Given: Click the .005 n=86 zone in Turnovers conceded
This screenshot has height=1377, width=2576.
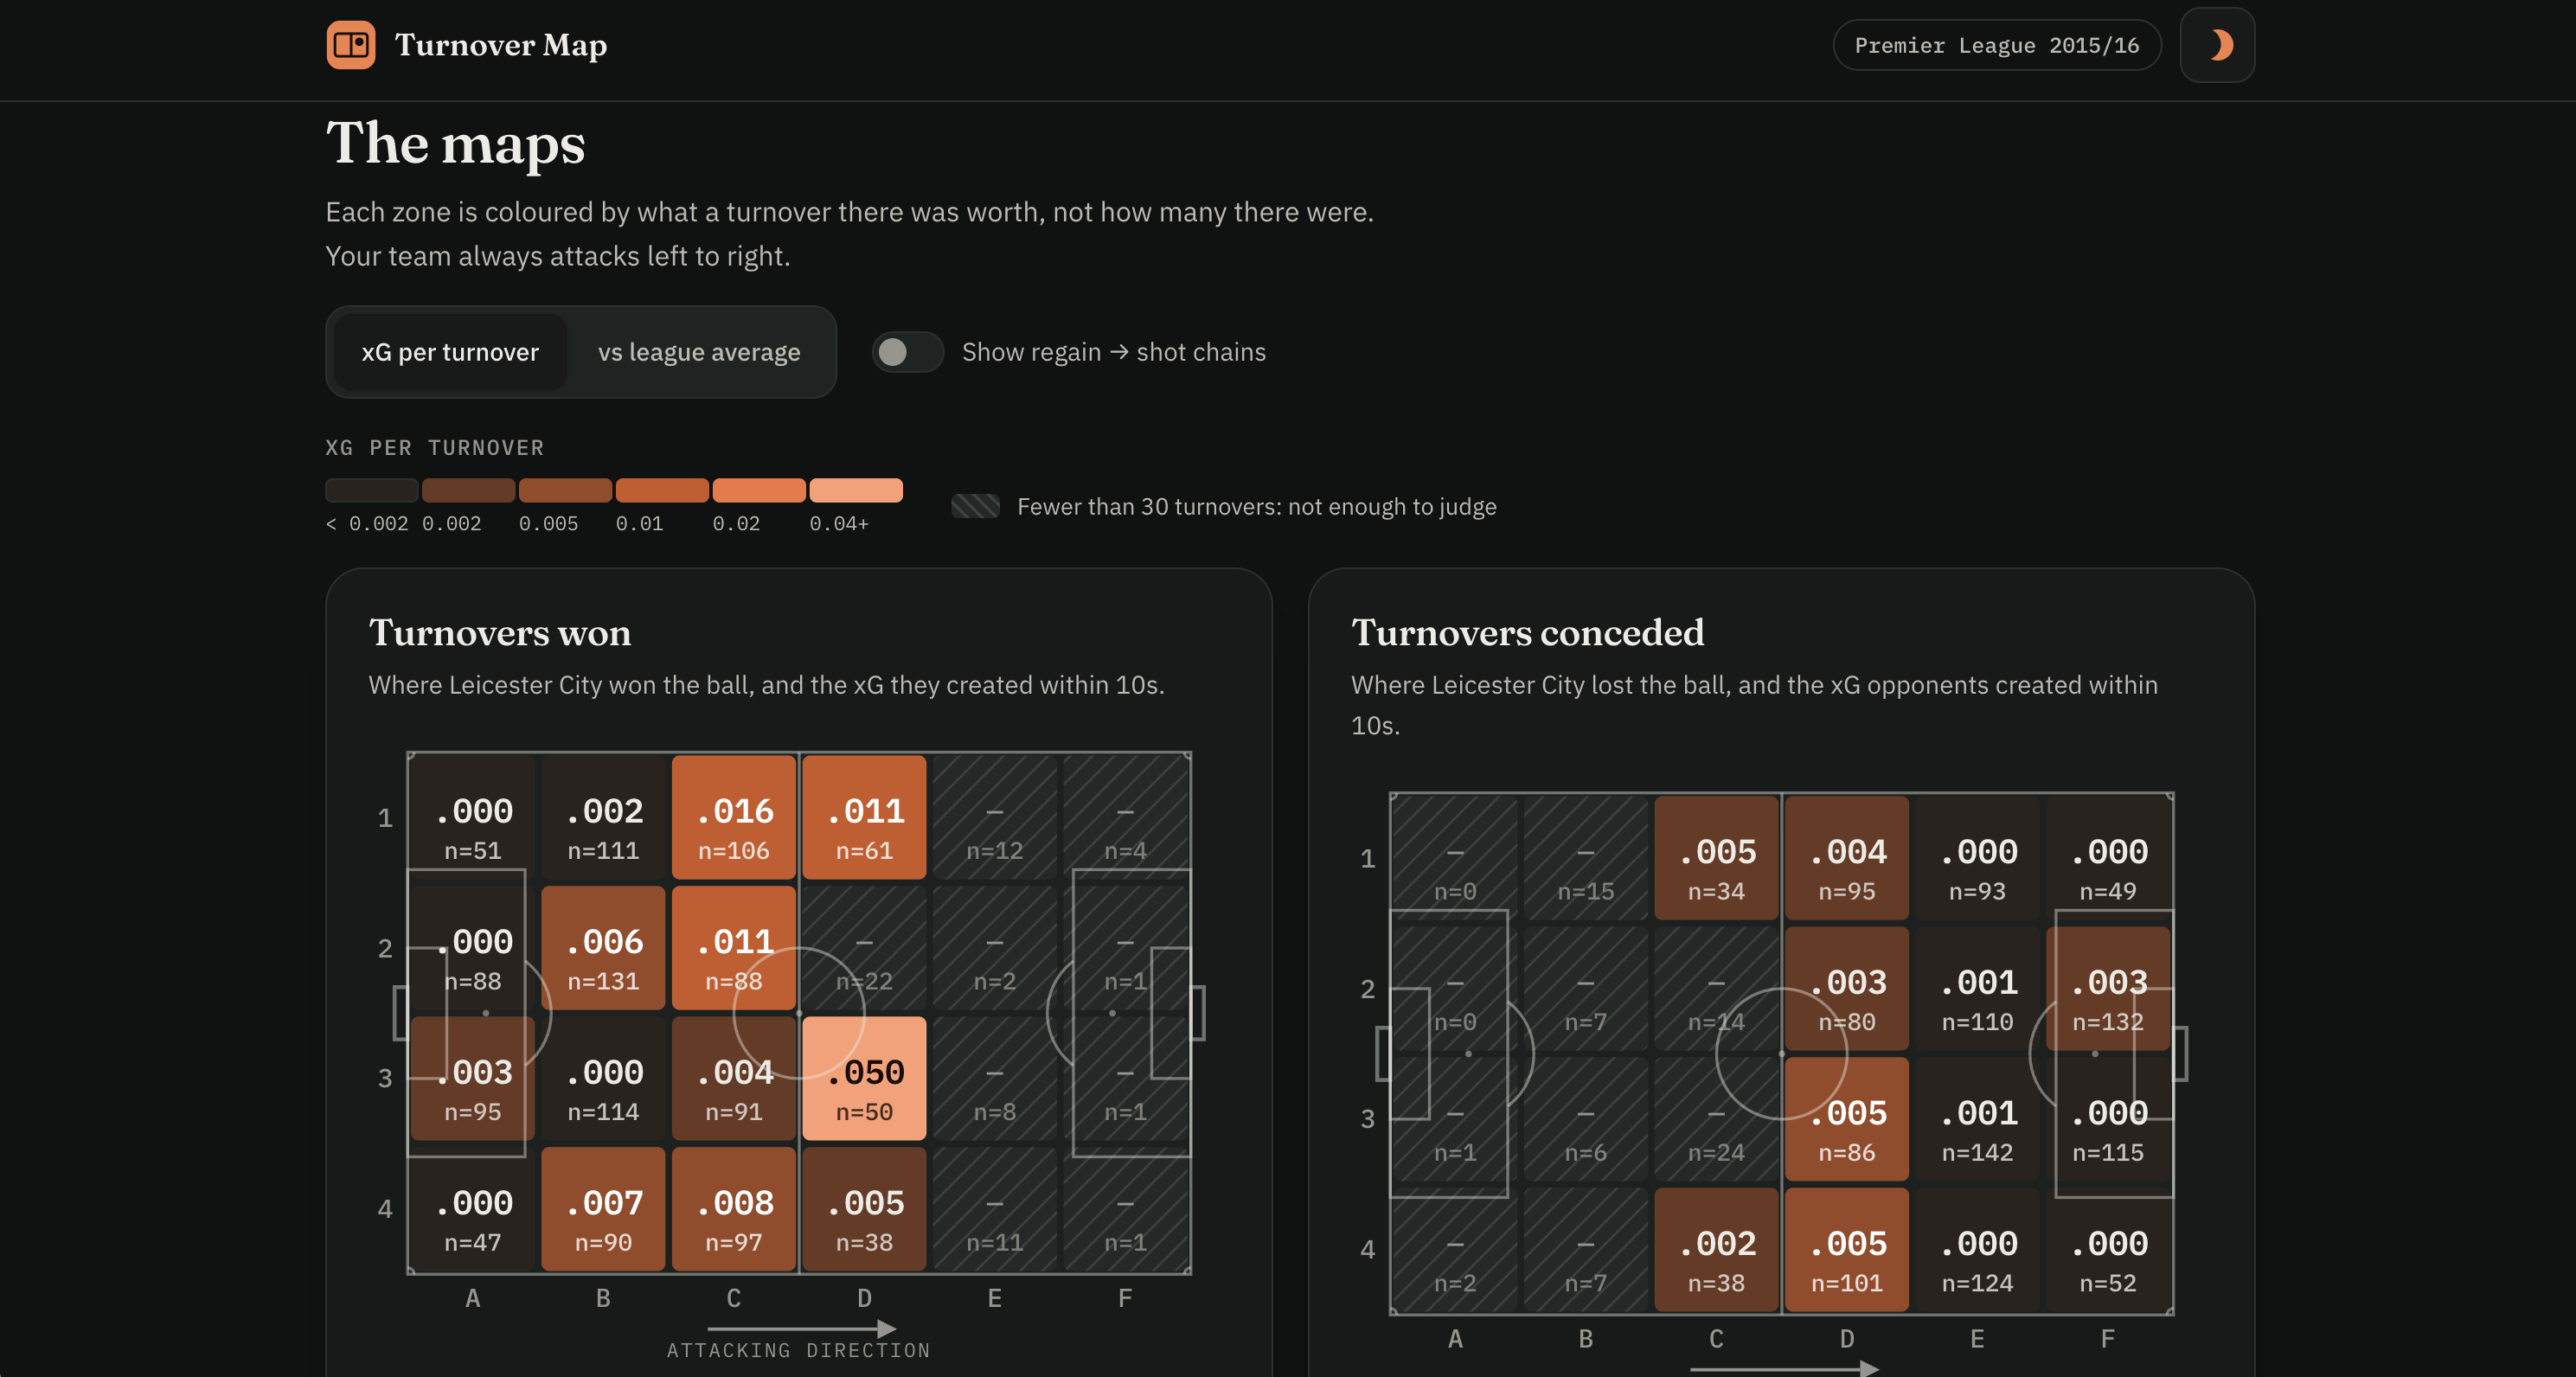Looking at the screenshot, I should [x=1847, y=1119].
